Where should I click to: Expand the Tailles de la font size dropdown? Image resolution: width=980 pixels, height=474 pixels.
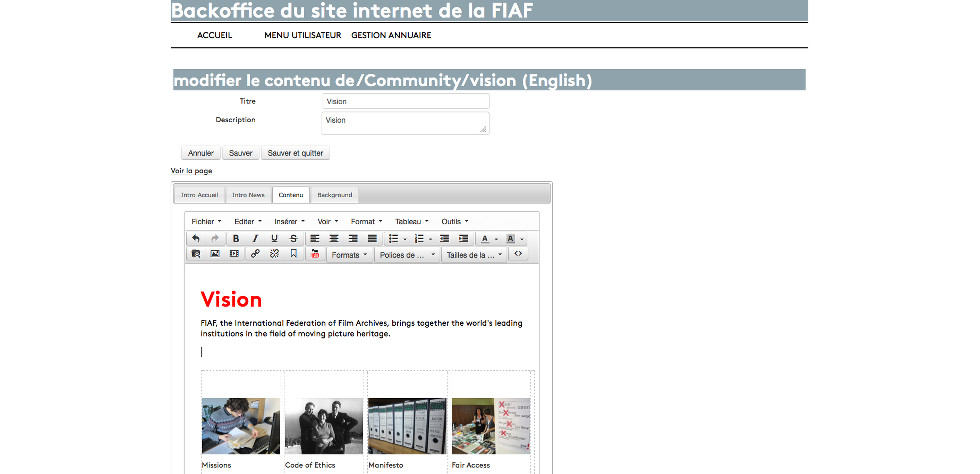pyautogui.click(x=474, y=255)
